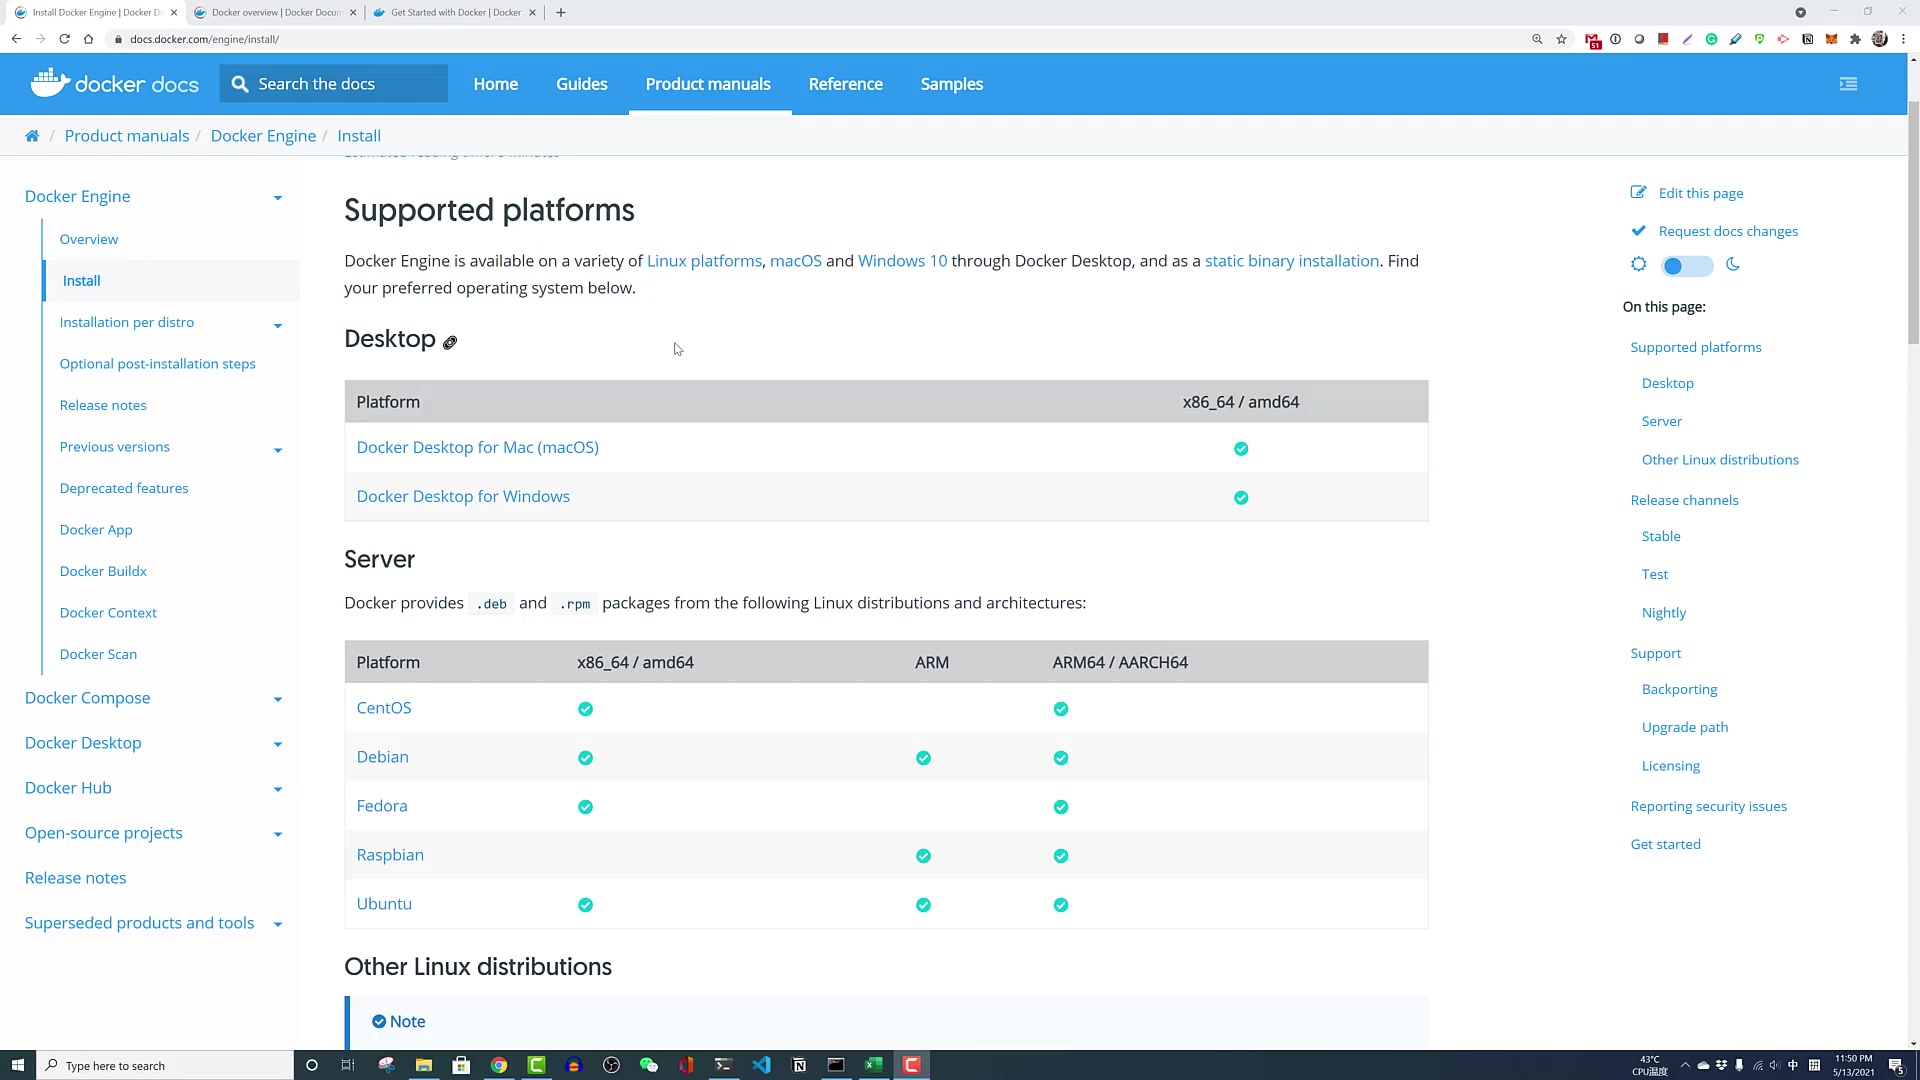Switch to Docker overview browser tab
This screenshot has width=1920, height=1080.
click(275, 12)
